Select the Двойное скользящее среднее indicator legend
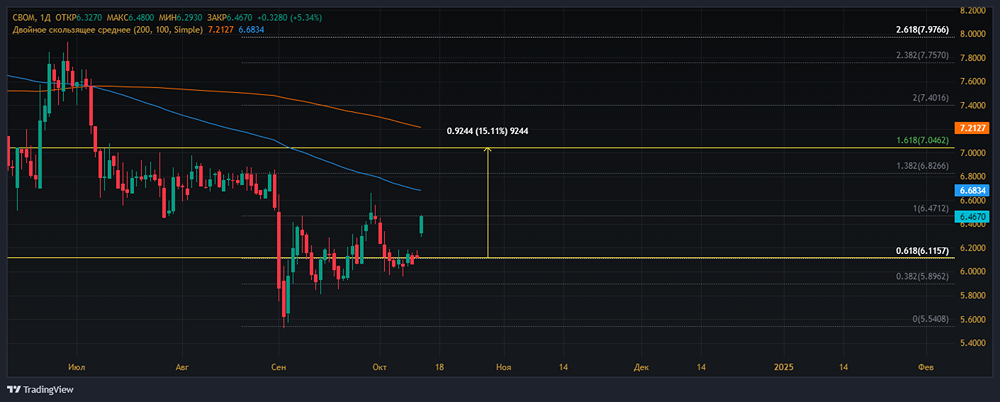This screenshot has height=402, width=1000. tap(108, 29)
